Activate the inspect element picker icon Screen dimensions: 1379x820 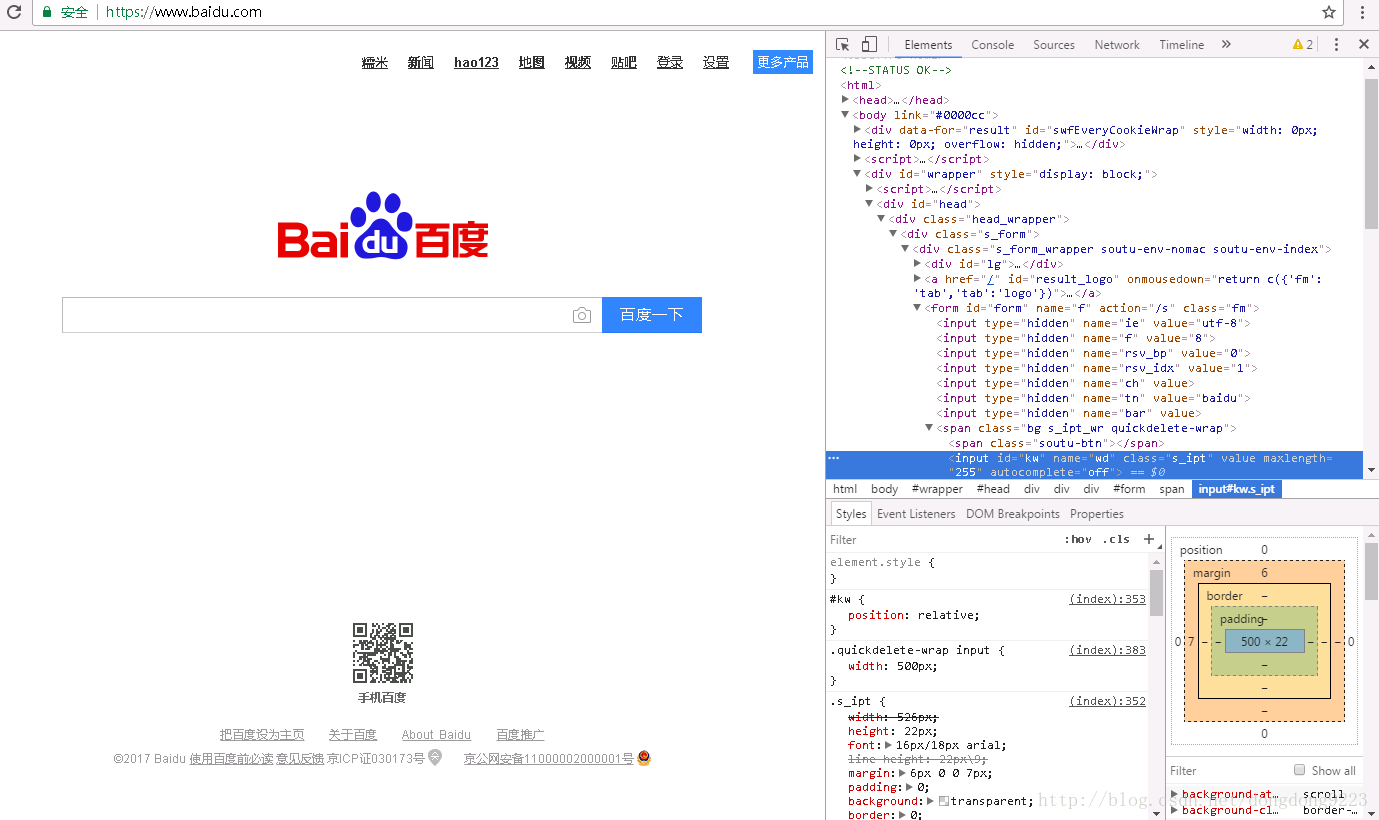coord(843,44)
